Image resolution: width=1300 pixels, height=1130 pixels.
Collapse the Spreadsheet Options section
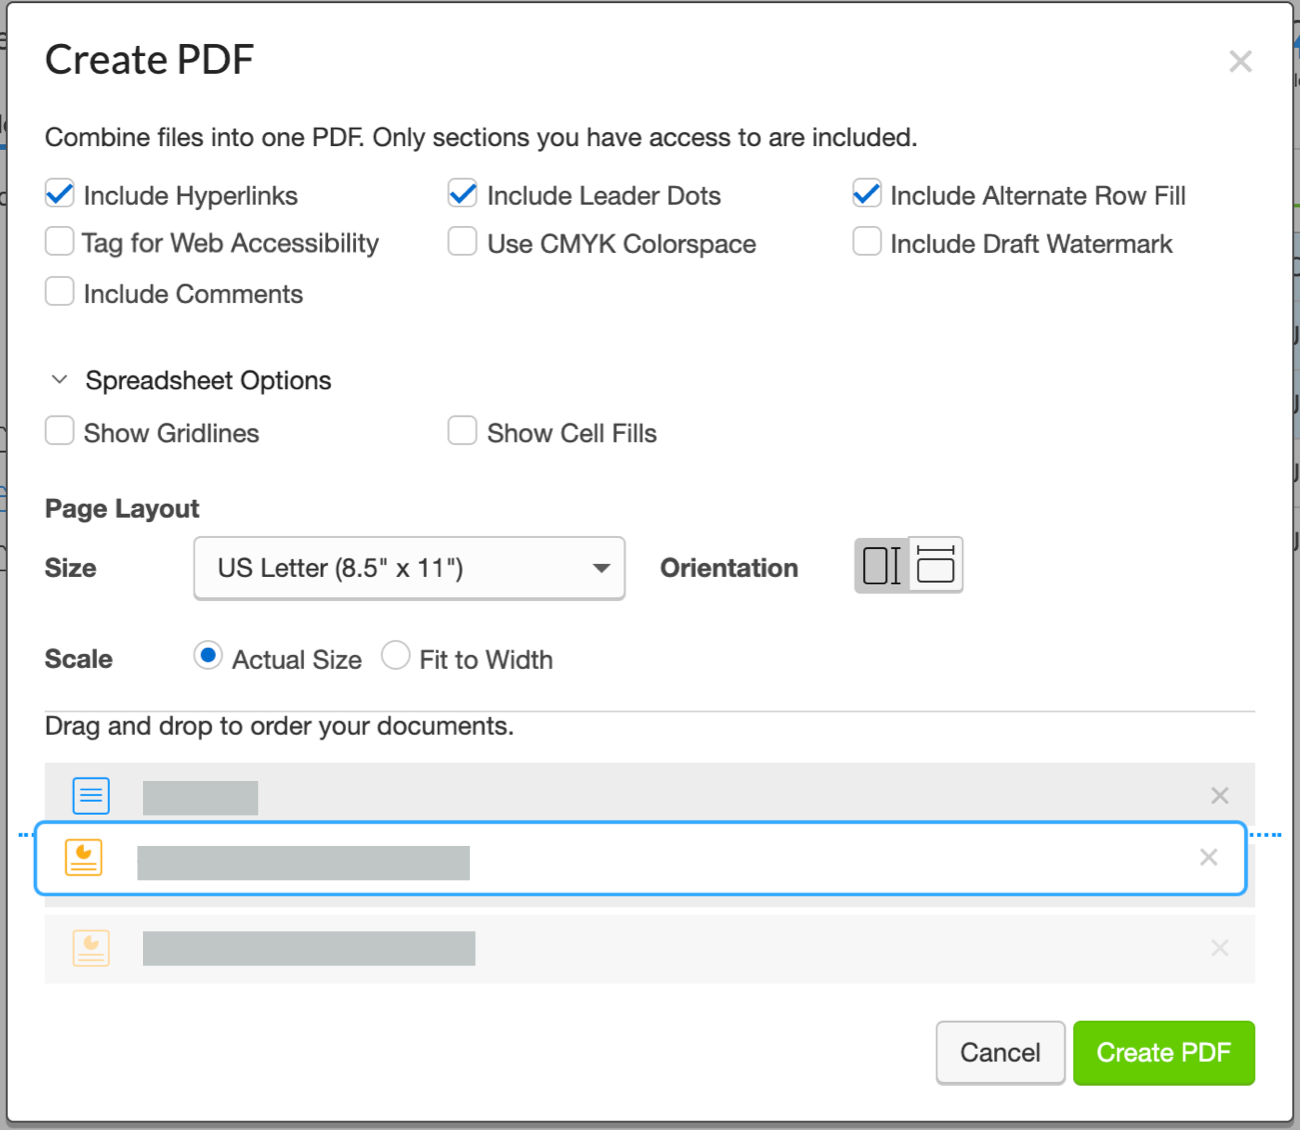tap(60, 380)
